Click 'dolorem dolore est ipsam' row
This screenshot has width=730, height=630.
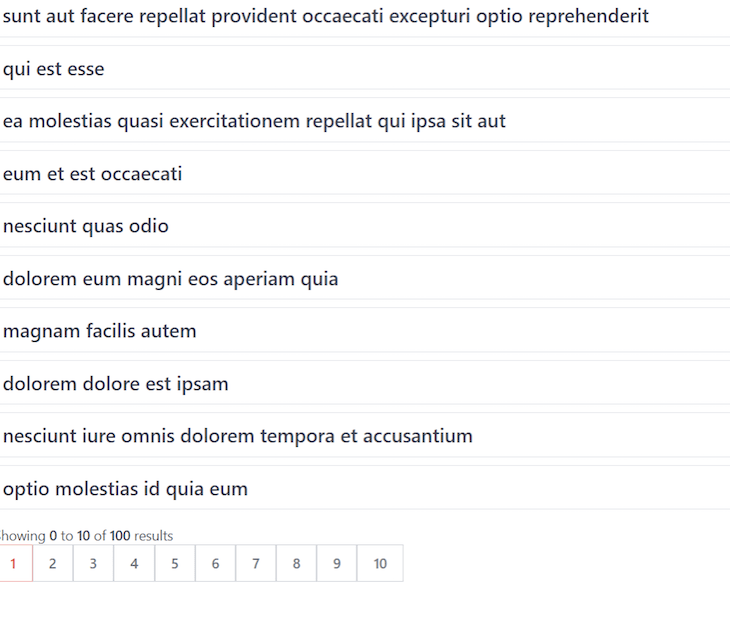[365, 383]
